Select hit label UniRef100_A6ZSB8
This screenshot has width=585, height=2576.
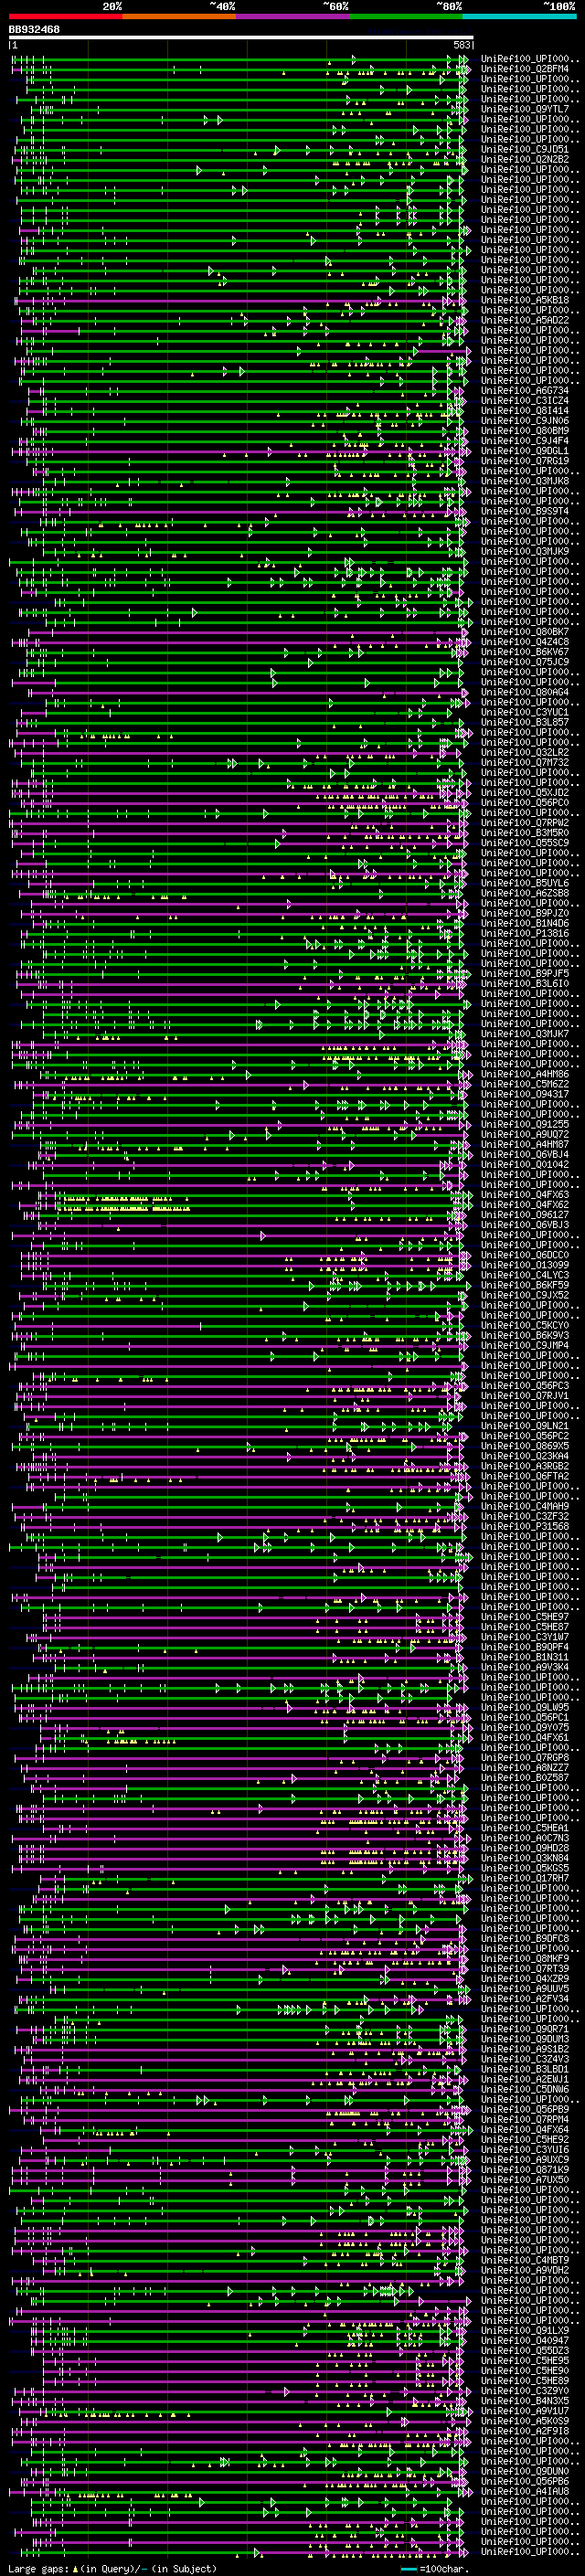coord(525,892)
